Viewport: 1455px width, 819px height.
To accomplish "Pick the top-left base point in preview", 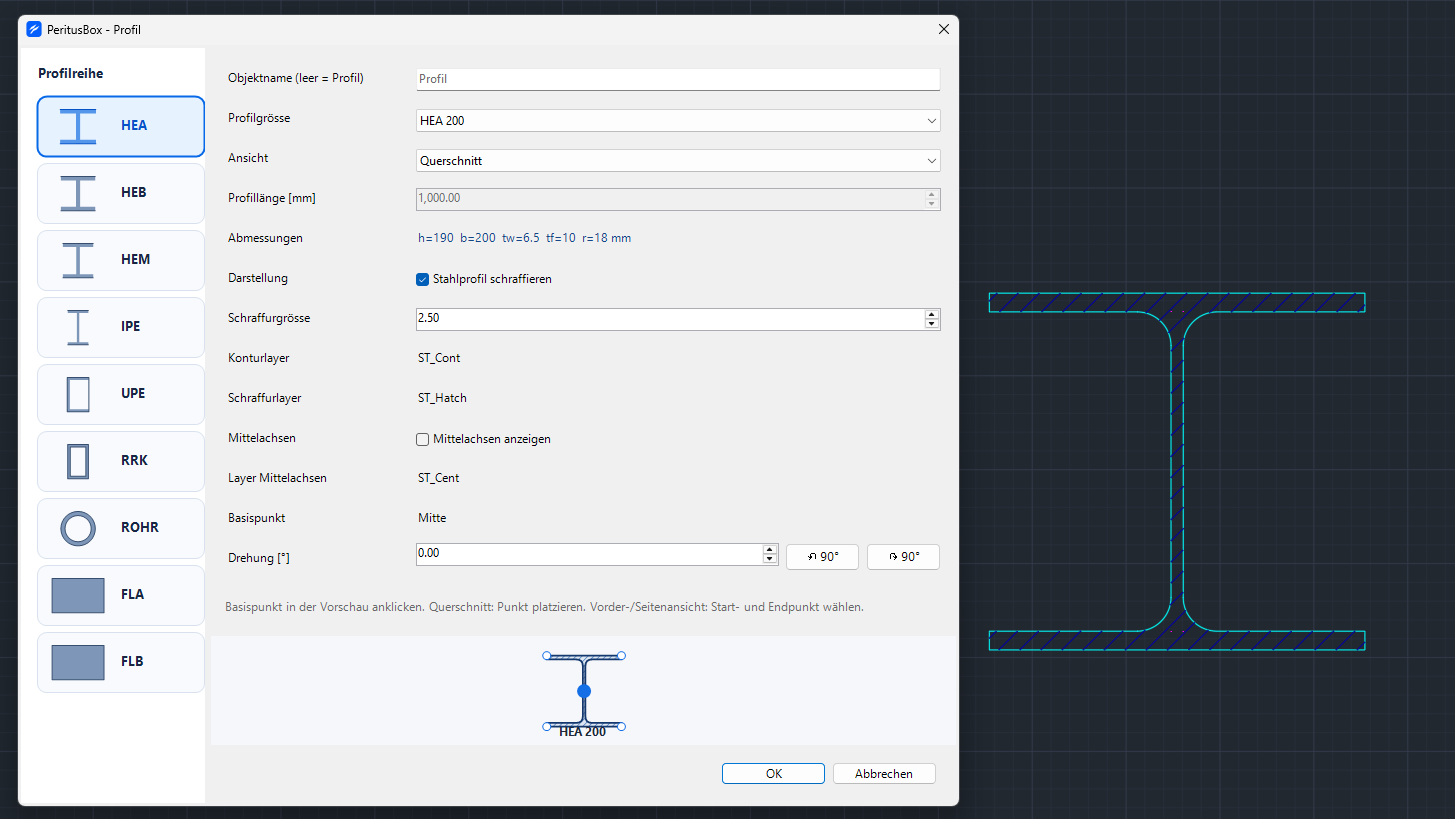I will [547, 656].
